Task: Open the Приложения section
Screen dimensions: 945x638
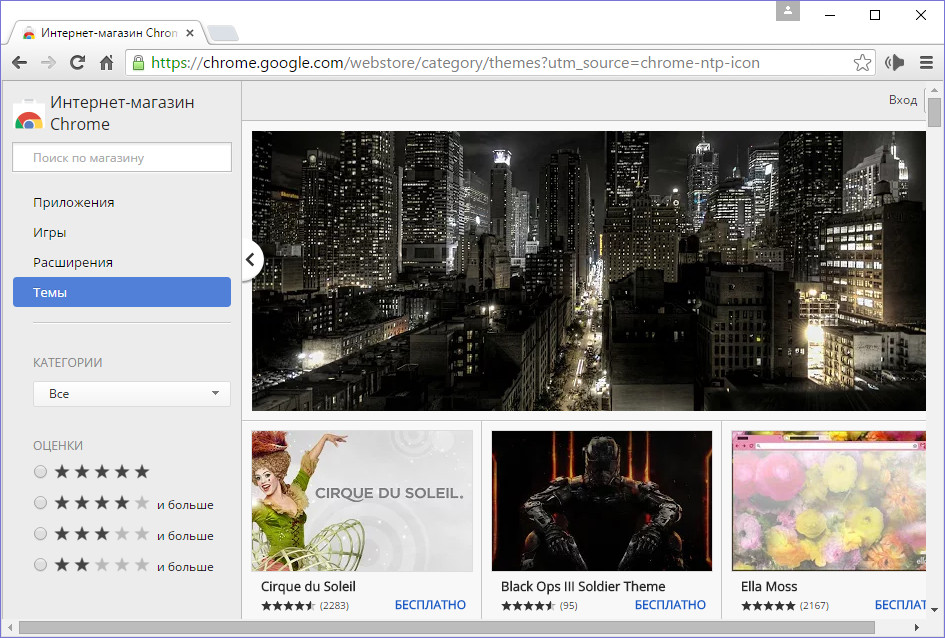Action: pyautogui.click(x=74, y=202)
